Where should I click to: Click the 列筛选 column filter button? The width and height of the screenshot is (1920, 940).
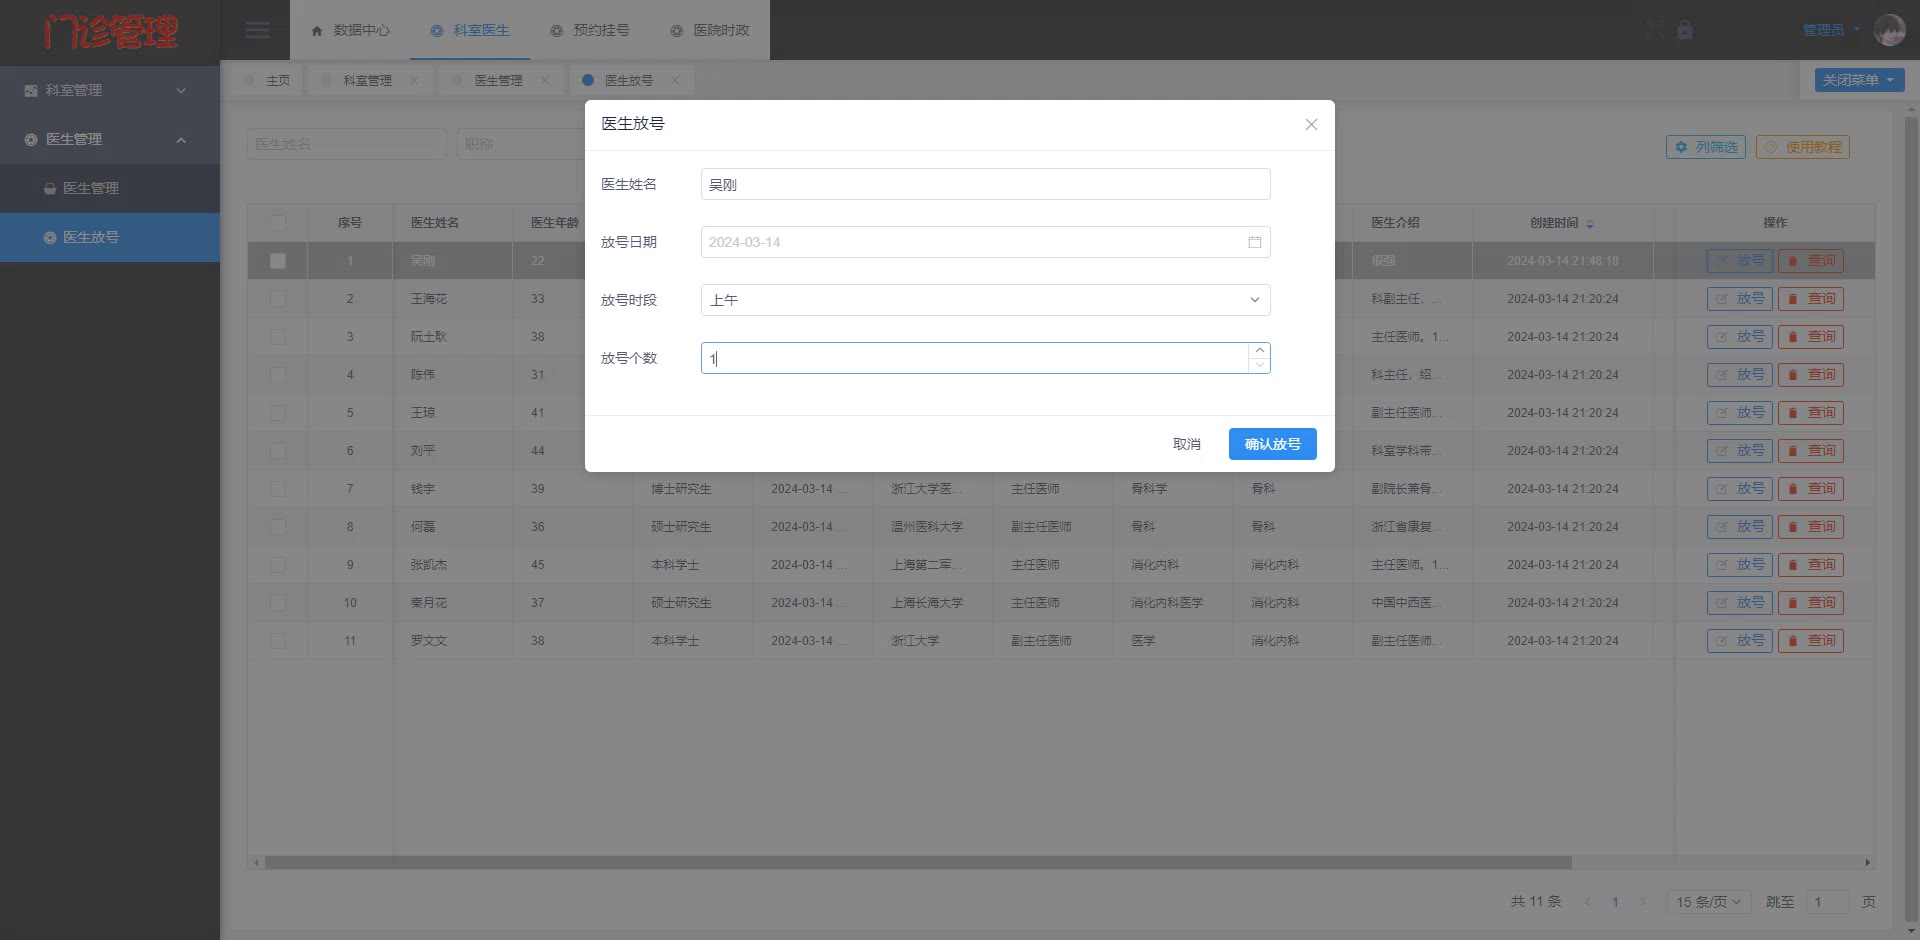1706,147
